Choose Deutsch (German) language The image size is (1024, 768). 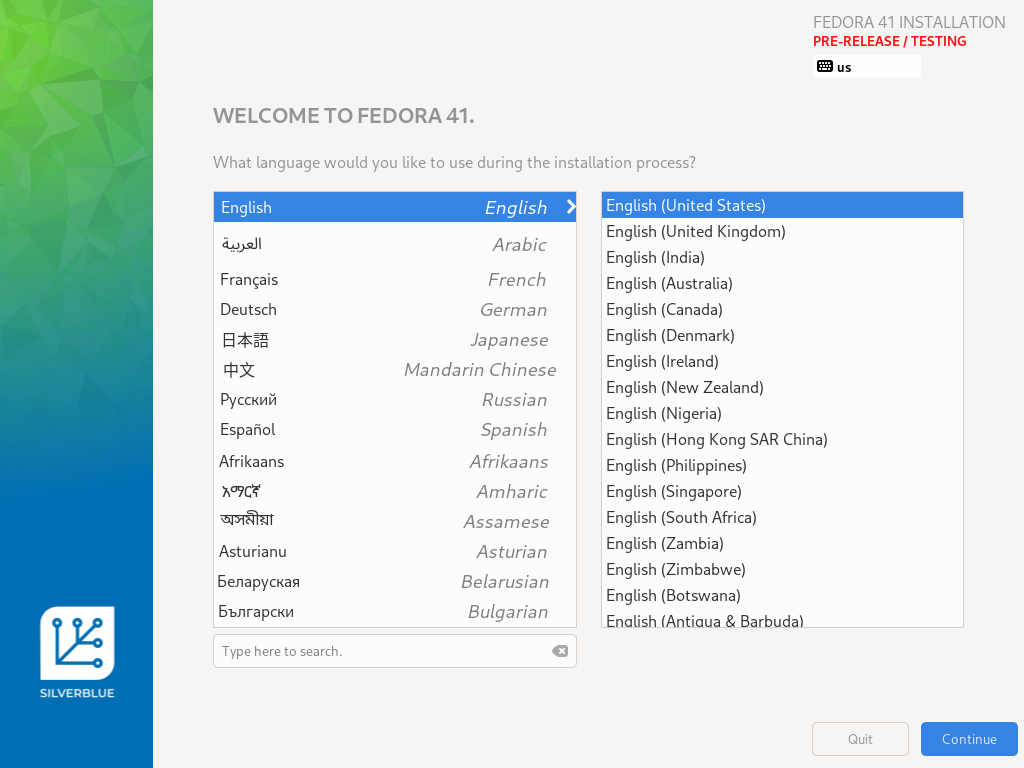pyautogui.click(x=394, y=310)
